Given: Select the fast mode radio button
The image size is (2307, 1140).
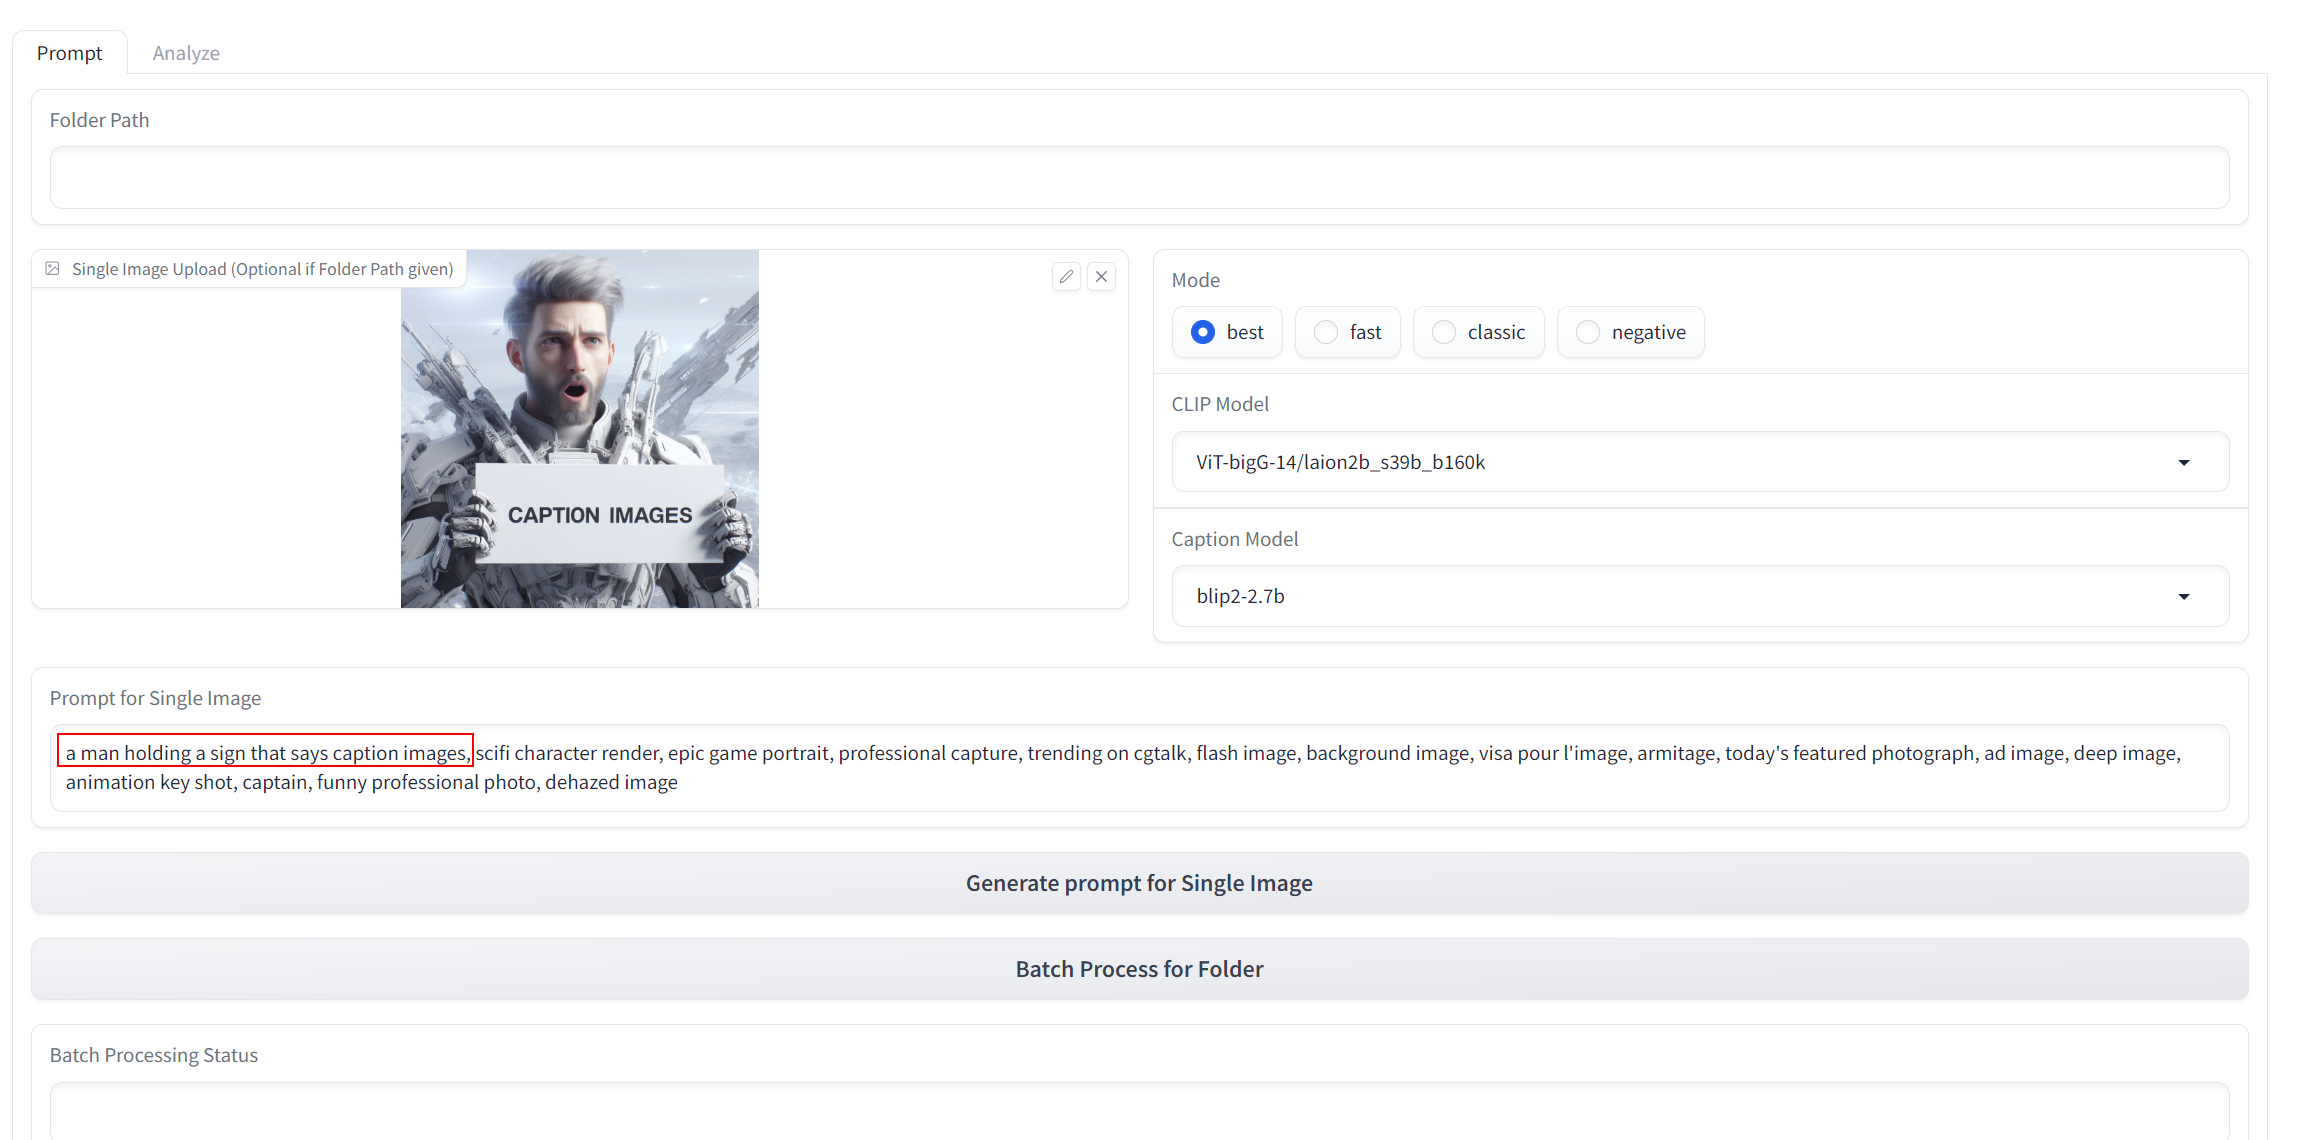Looking at the screenshot, I should (1326, 332).
